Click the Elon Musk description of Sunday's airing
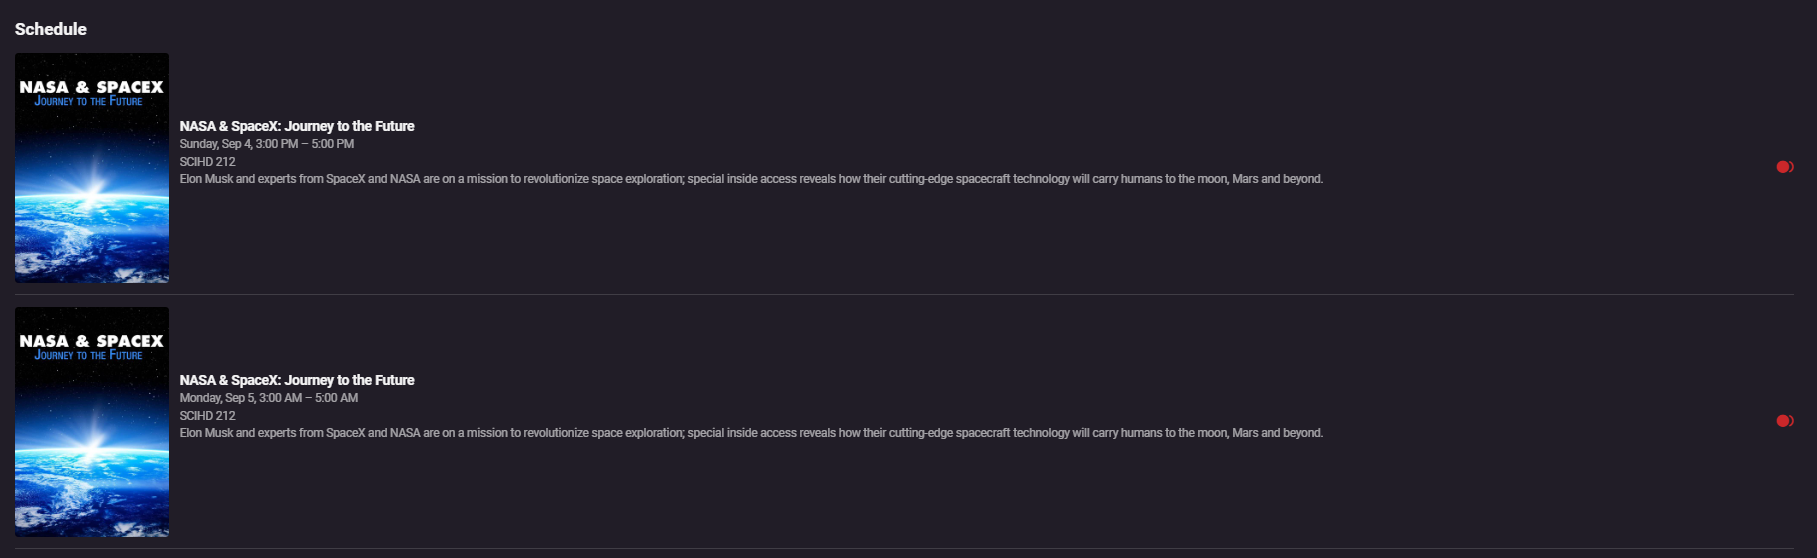The image size is (1817, 558). pyautogui.click(x=751, y=179)
